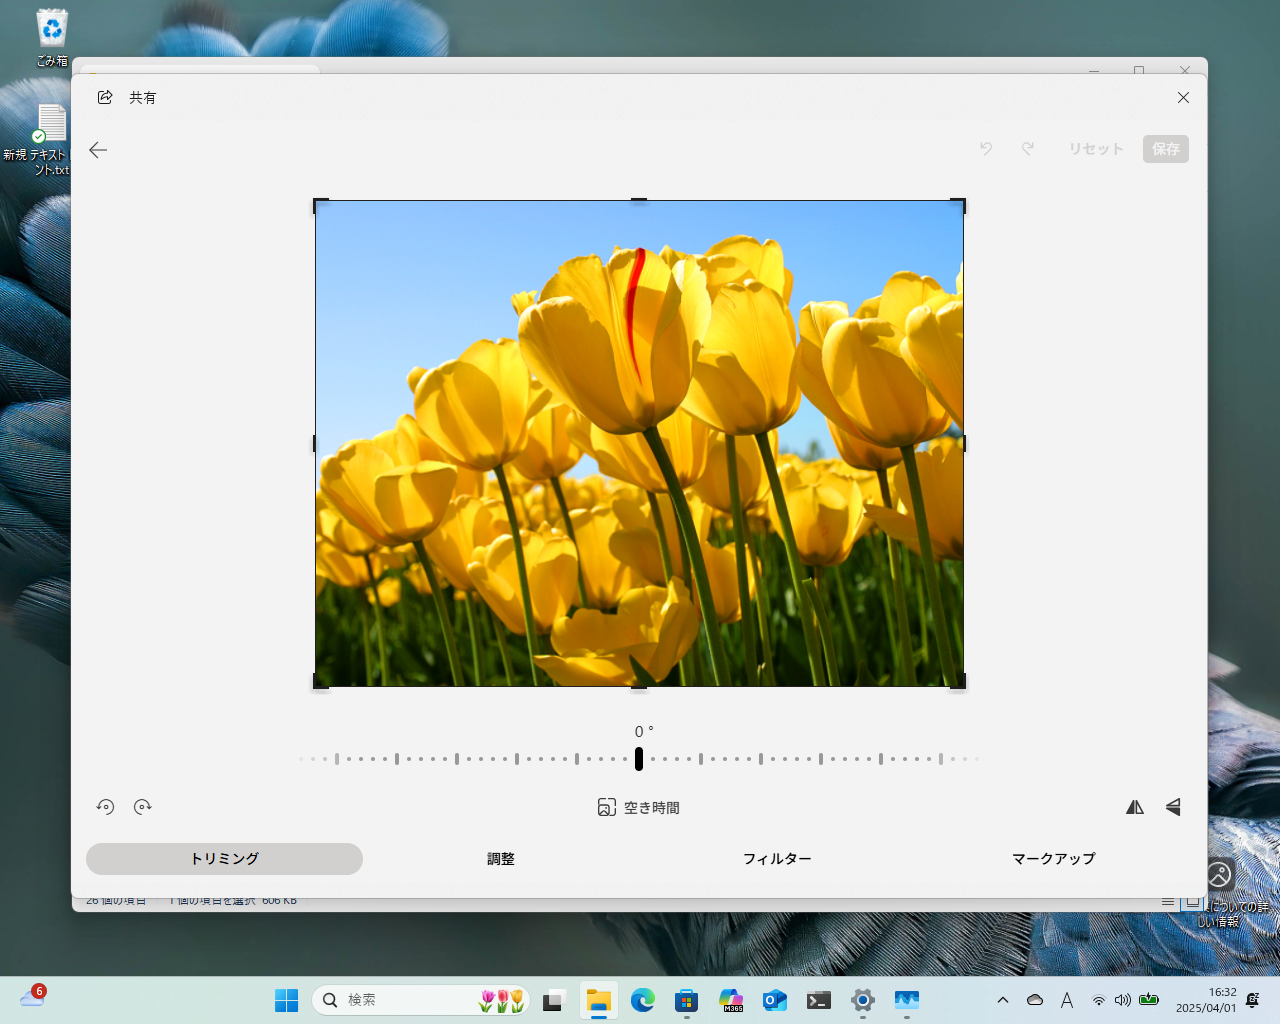Viewport: 1280px width, 1024px height.
Task: Open Settings from the taskbar
Action: [863, 1000]
